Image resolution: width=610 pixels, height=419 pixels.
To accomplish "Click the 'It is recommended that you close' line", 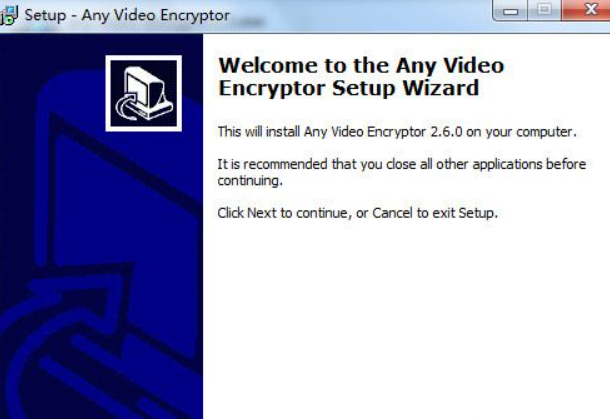I will point(401,165).
